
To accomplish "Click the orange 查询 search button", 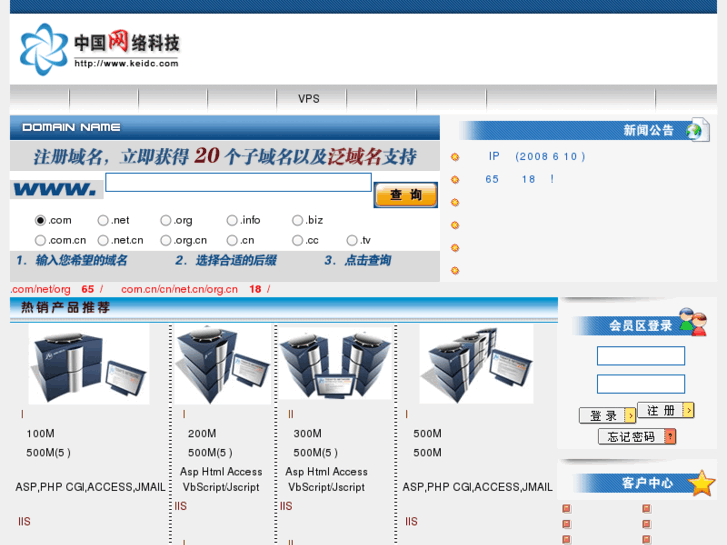I will (406, 195).
